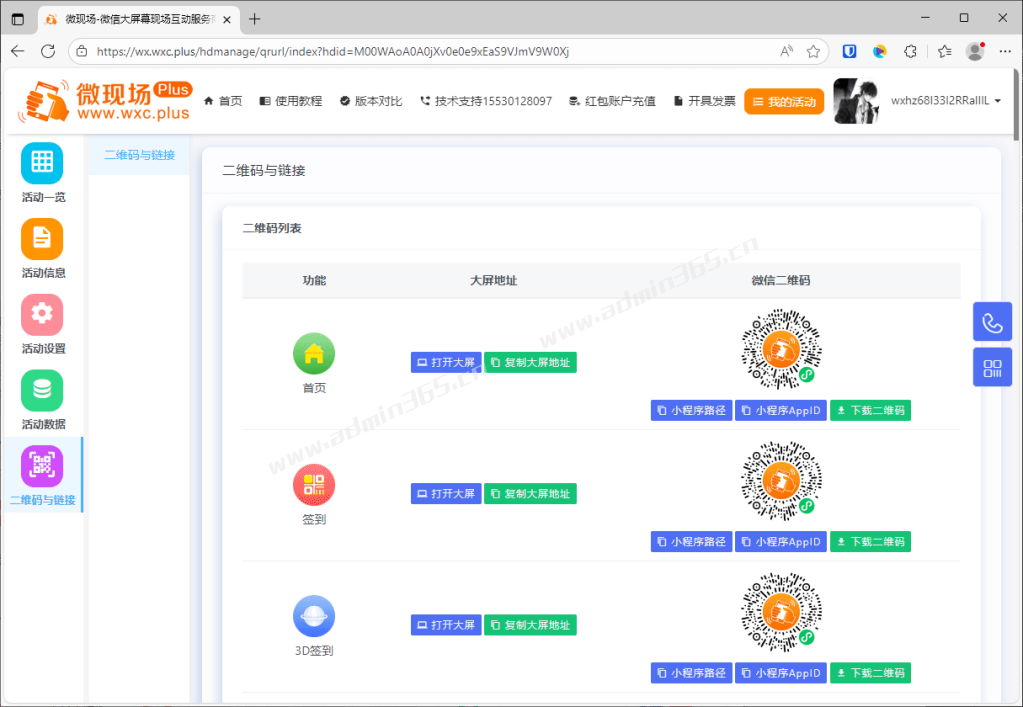Open browser Settings and more menu

click(1005, 51)
